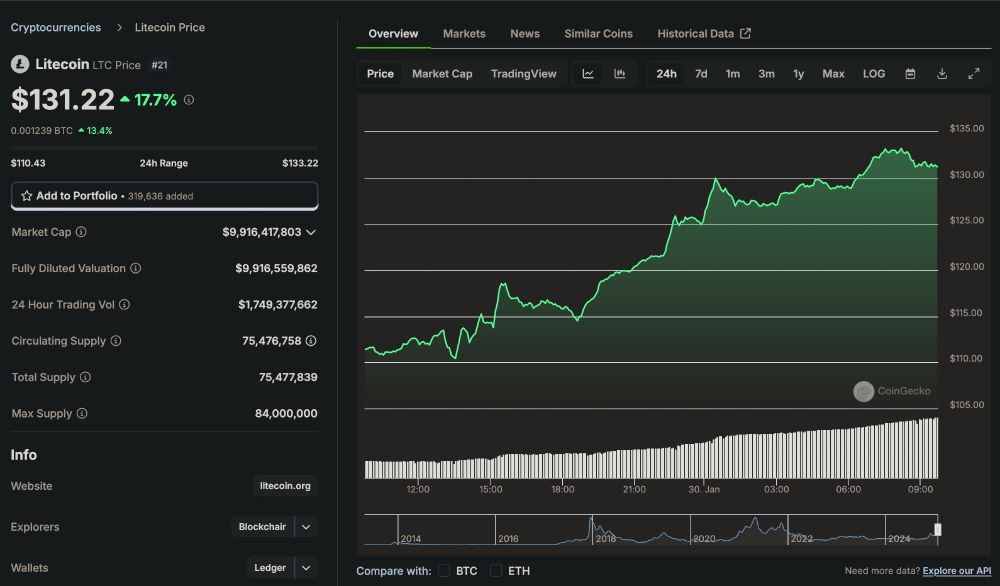Screen dimensions: 1000x586
Task: Expand chart to fullscreen
Action: (x=974, y=74)
